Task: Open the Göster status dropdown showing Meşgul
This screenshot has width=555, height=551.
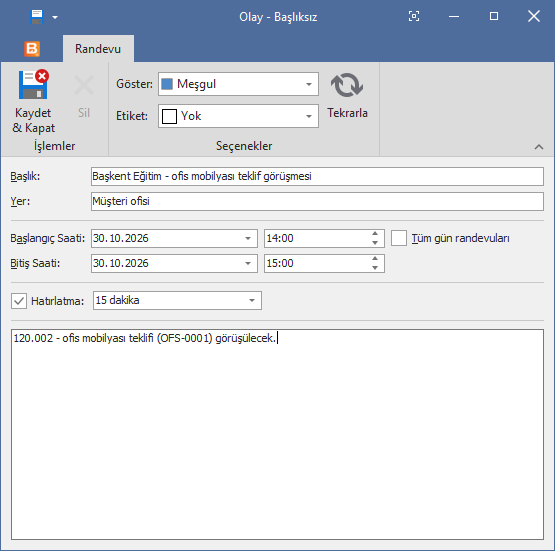Action: point(309,84)
